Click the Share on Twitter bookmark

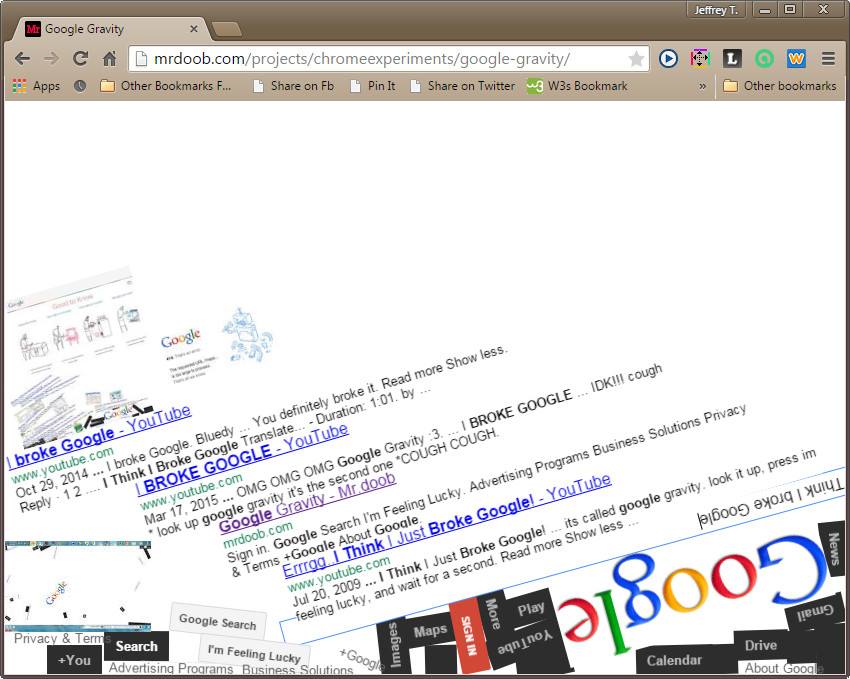click(463, 86)
